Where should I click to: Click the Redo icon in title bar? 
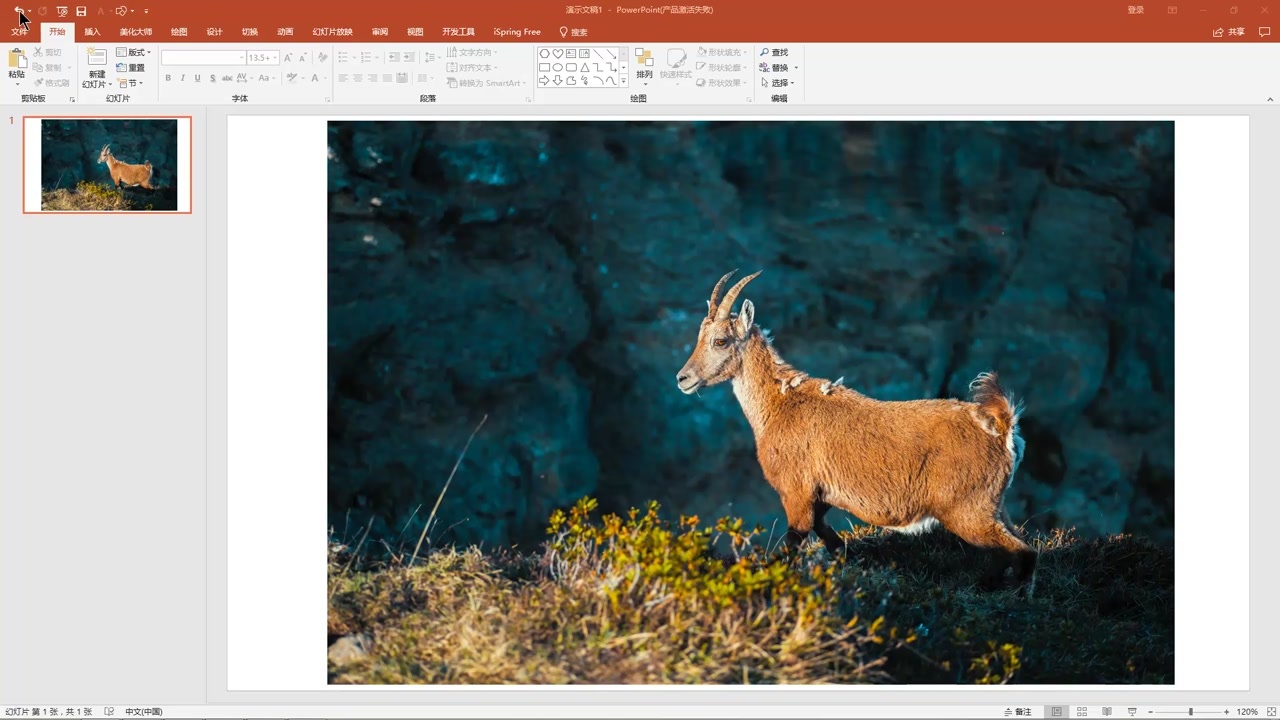click(x=42, y=11)
